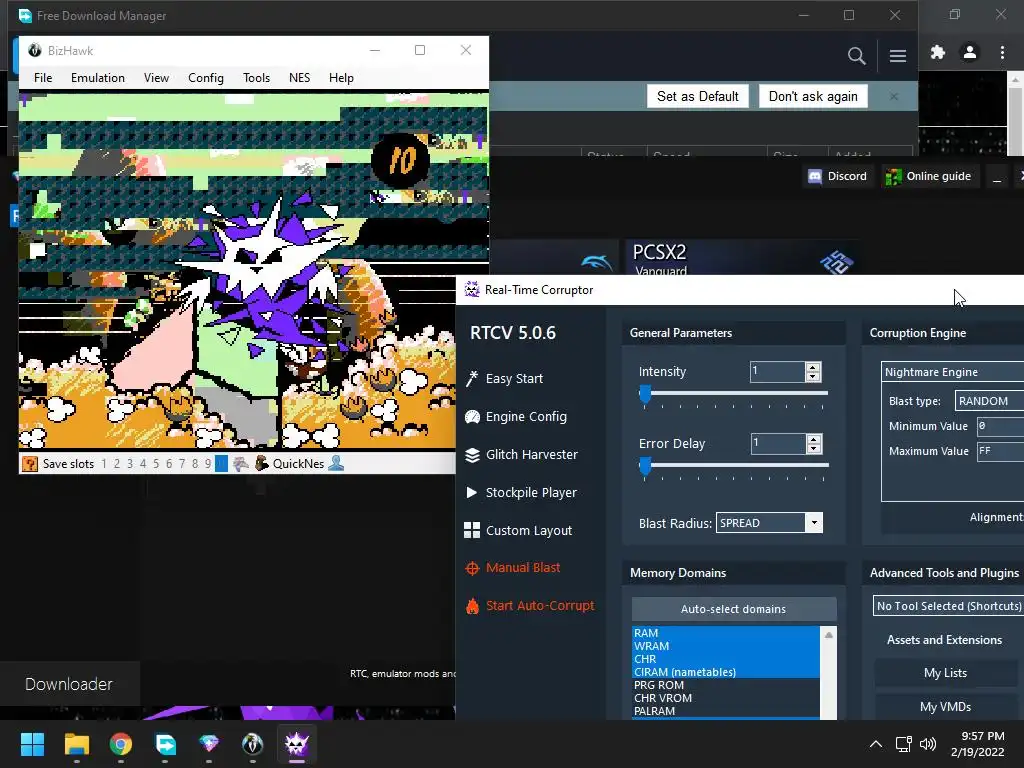Open the Free Download Manager hamburger menu
The image size is (1024, 768).
click(897, 56)
